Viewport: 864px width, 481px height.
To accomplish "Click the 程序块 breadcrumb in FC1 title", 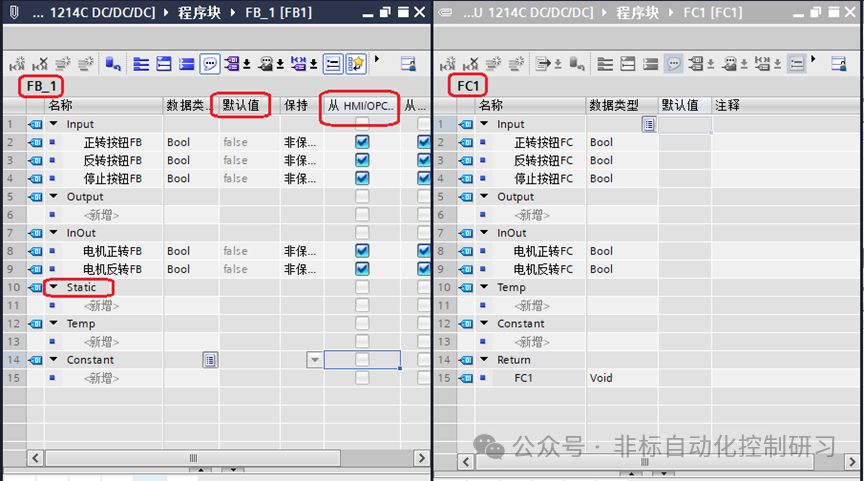I will (x=637, y=12).
